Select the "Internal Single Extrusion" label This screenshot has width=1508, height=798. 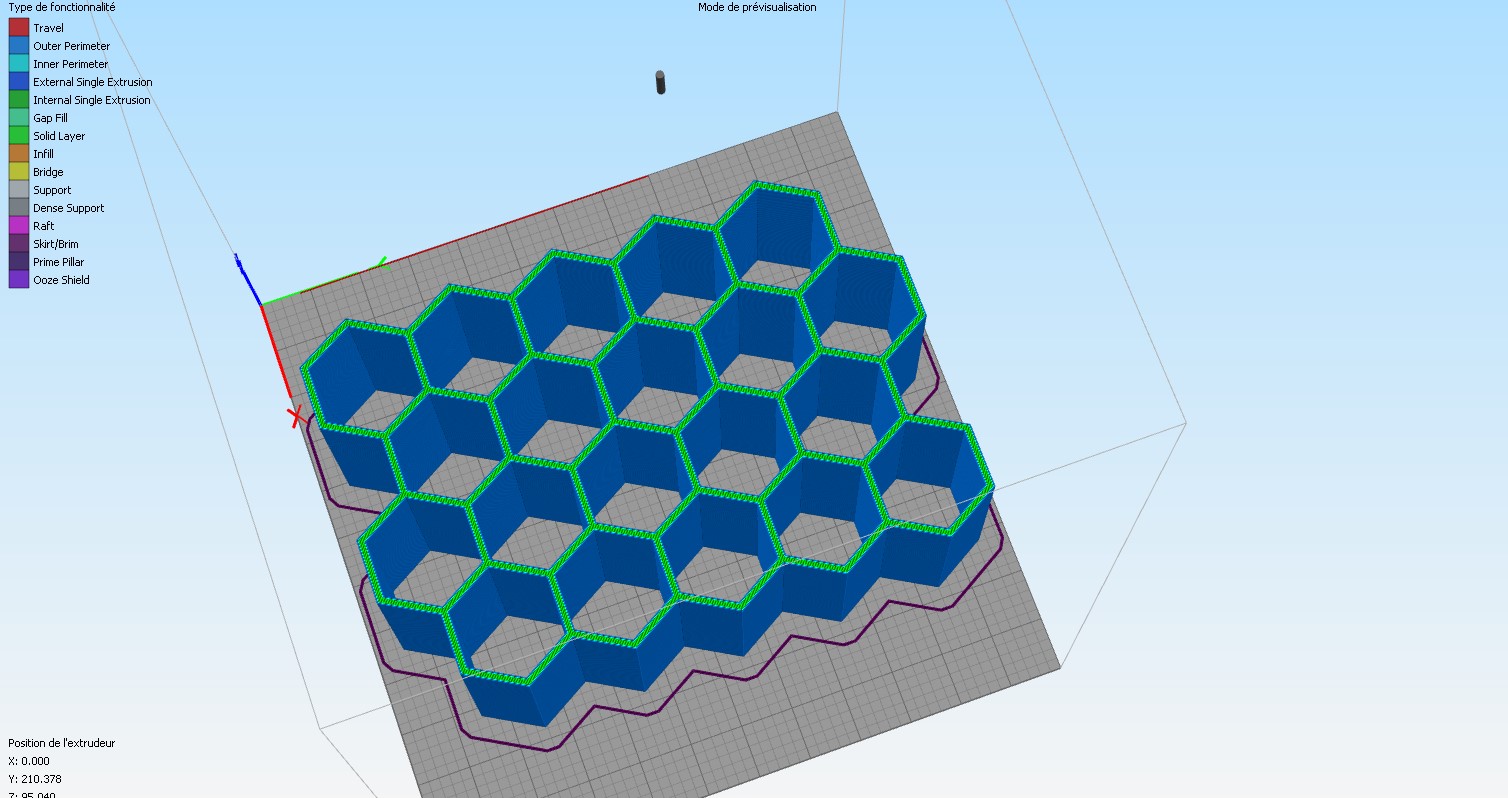point(92,100)
